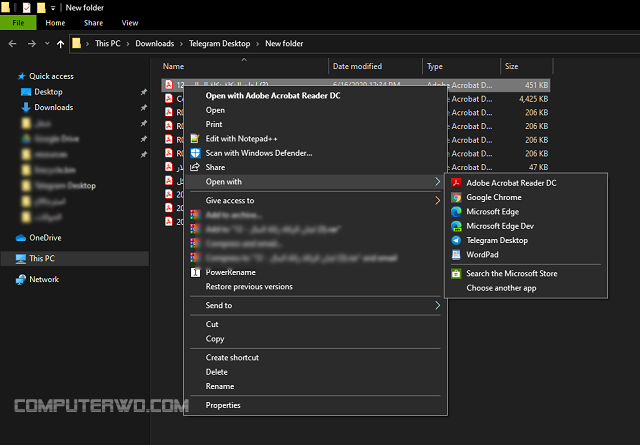Switch to the Home ribbon tab

tap(55, 23)
